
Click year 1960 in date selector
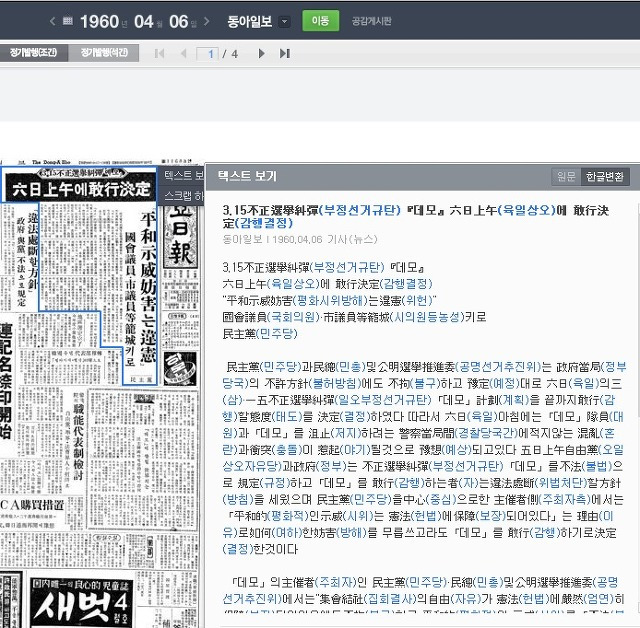pos(100,22)
